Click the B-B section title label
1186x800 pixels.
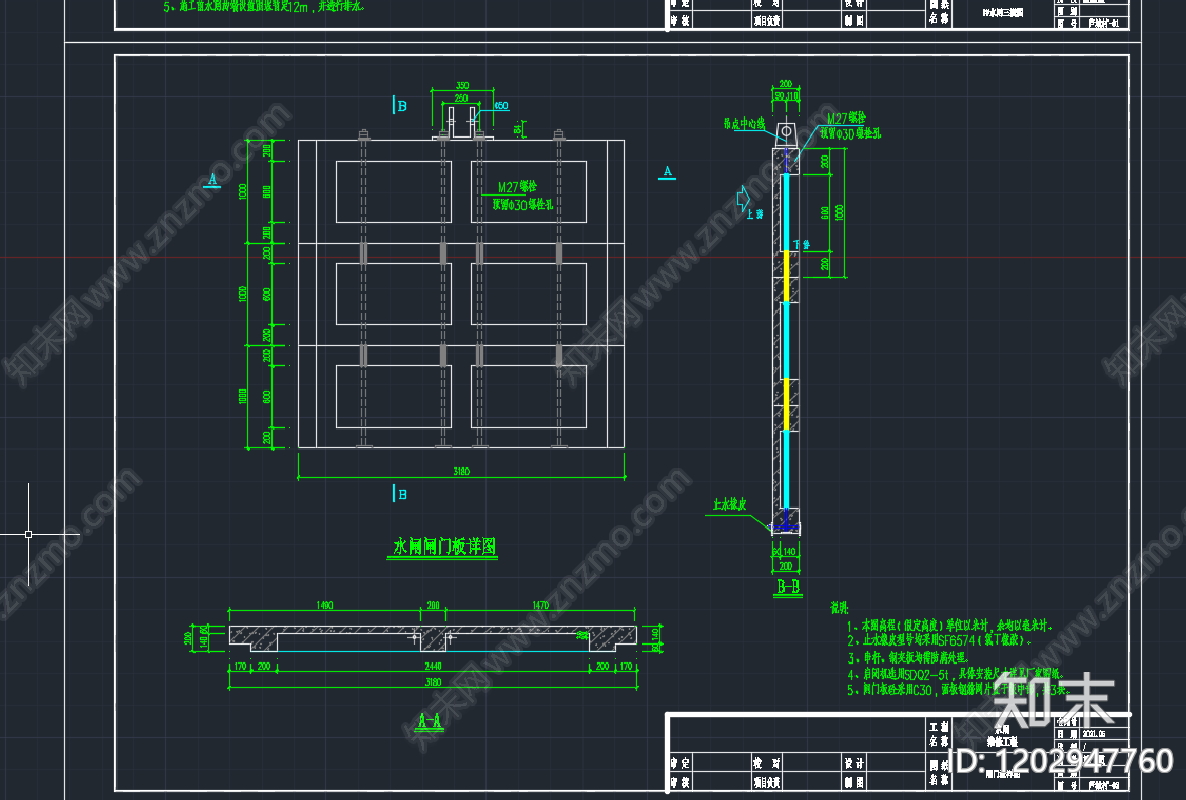tap(787, 586)
